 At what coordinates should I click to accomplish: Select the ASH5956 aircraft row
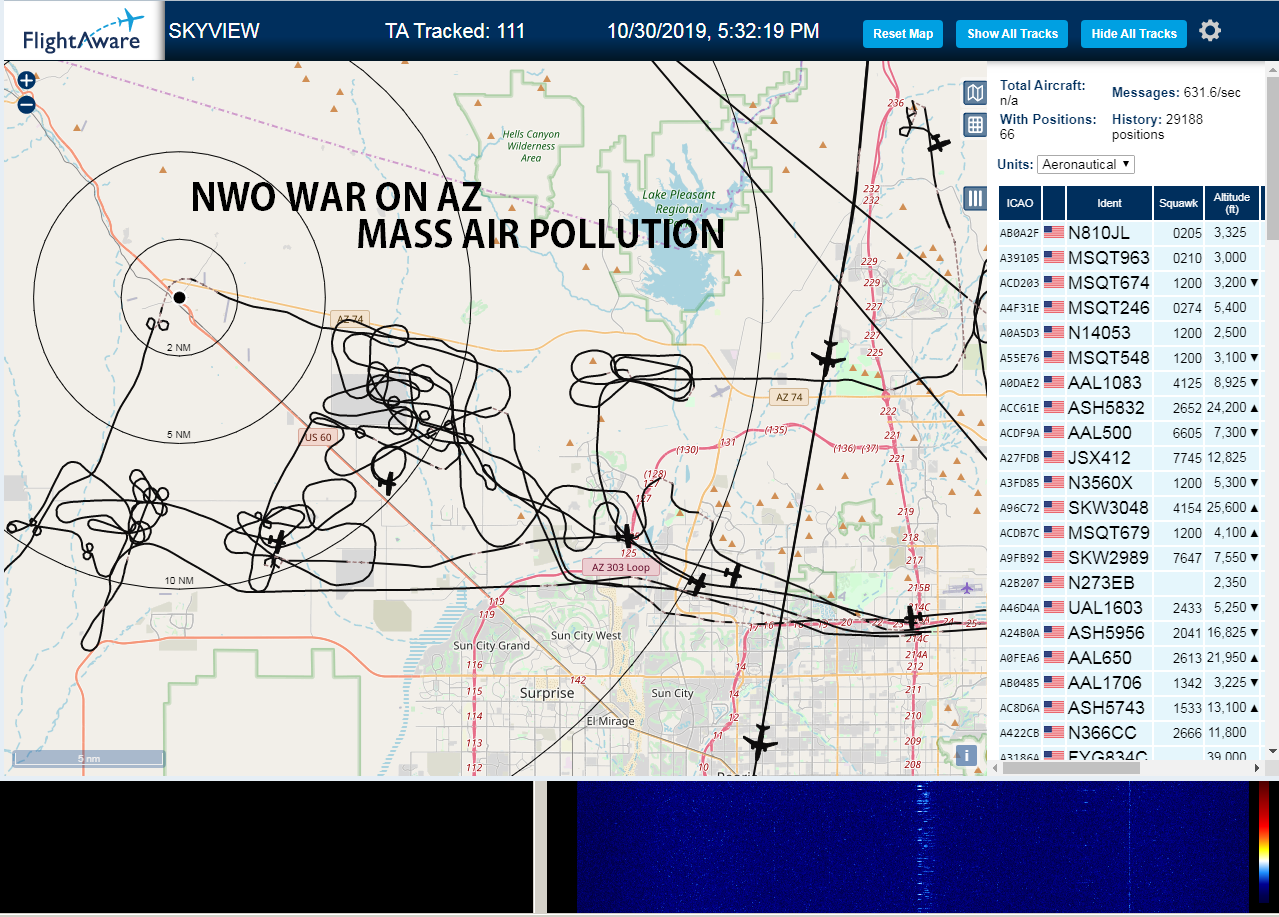click(x=1130, y=632)
